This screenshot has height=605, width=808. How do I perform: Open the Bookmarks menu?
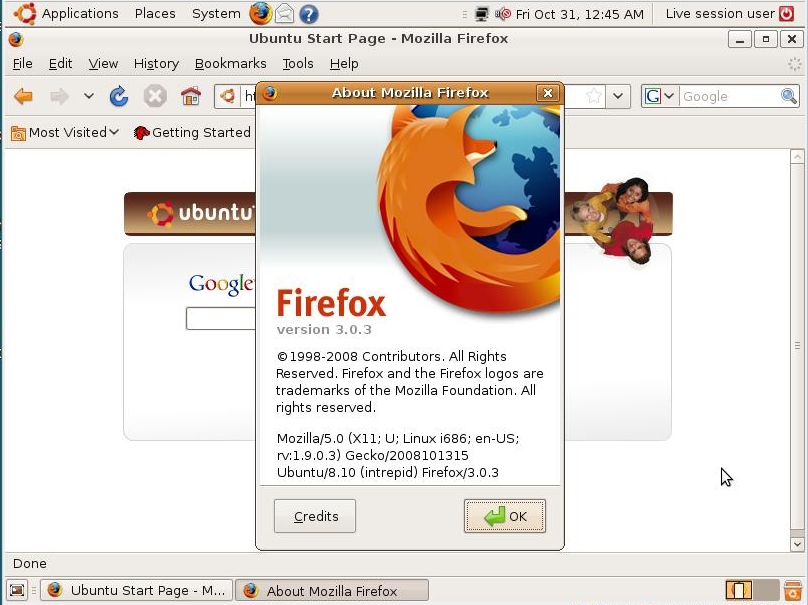tap(230, 63)
